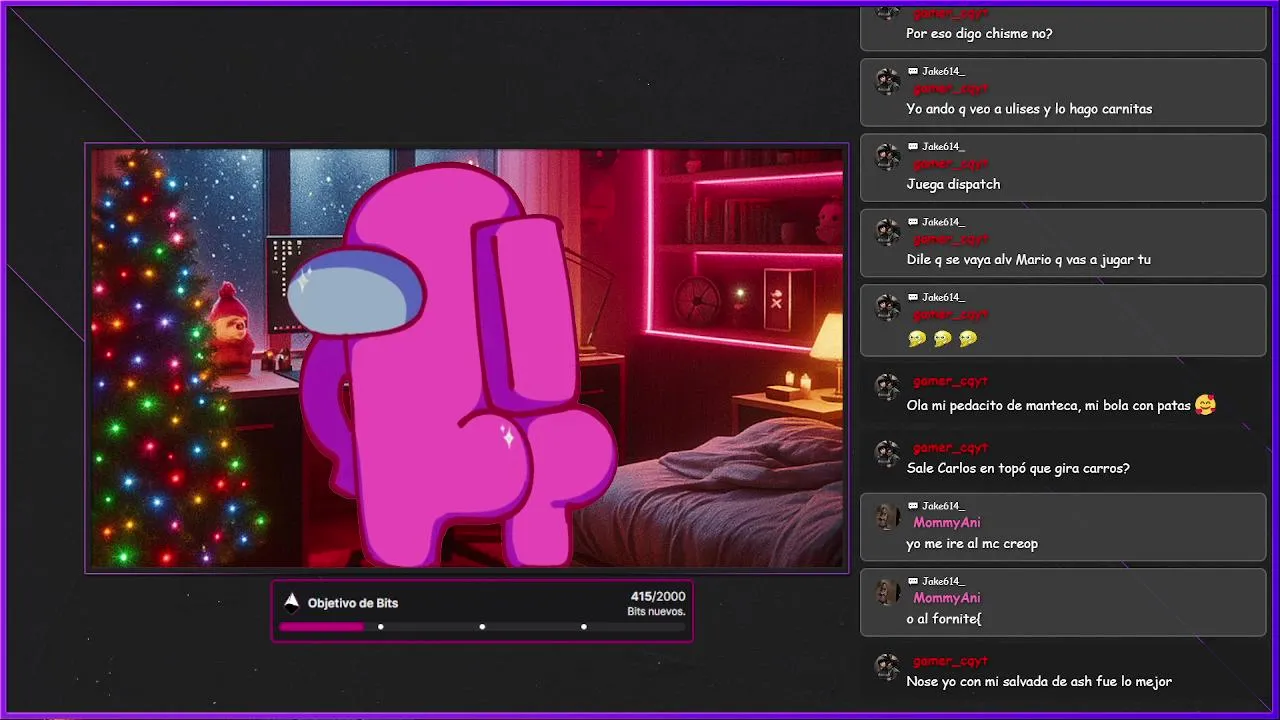Click 'Dile q se vaya alv Mario q vas a jugar tu'

click(1028, 259)
